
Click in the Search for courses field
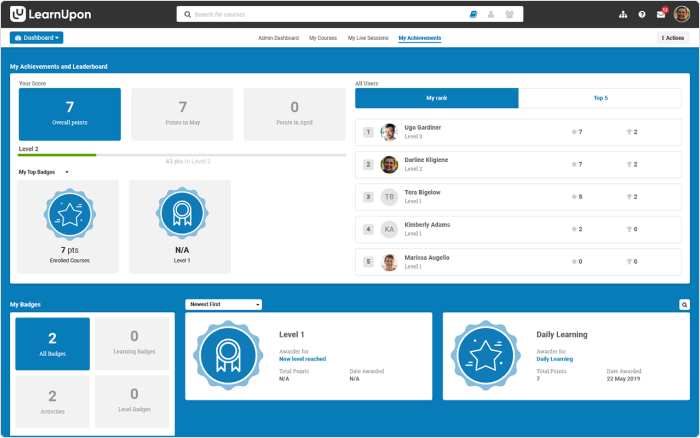(x=320, y=15)
